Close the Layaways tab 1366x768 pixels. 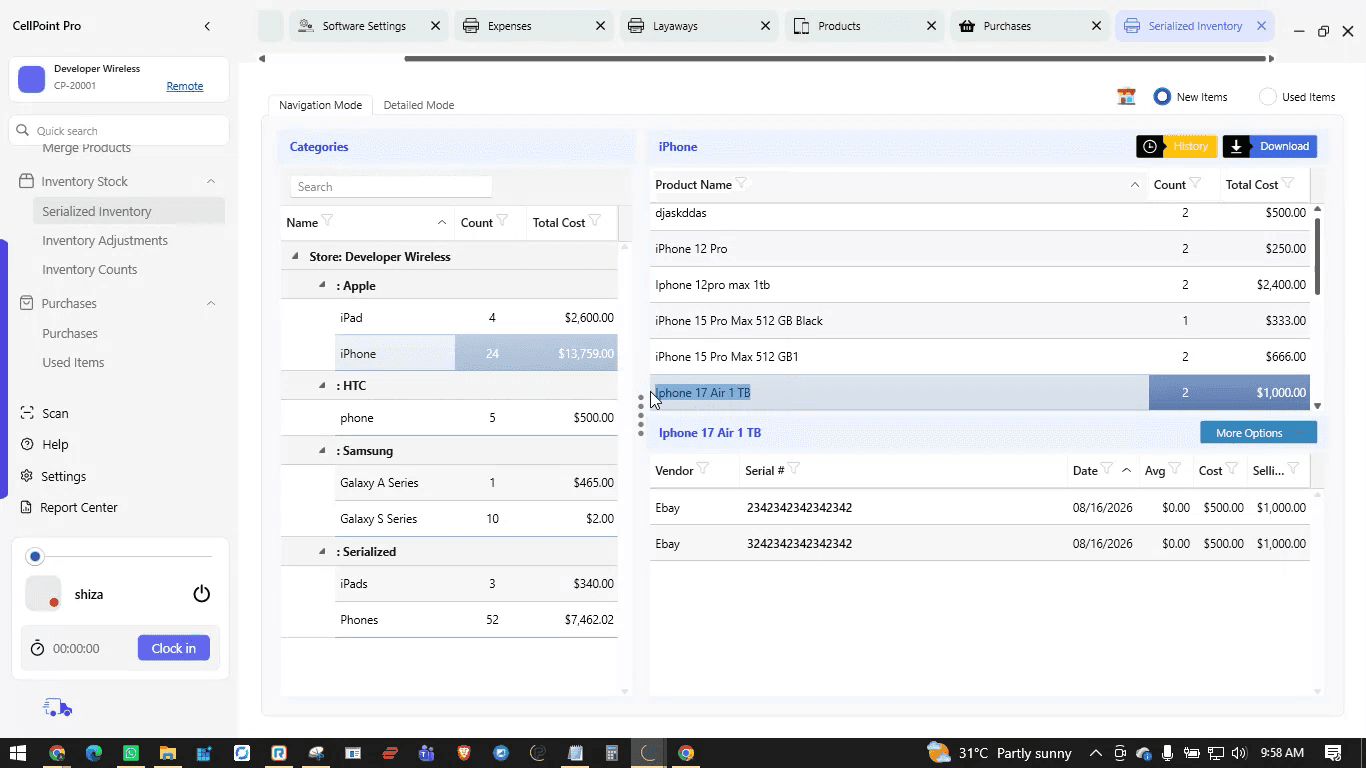765,26
